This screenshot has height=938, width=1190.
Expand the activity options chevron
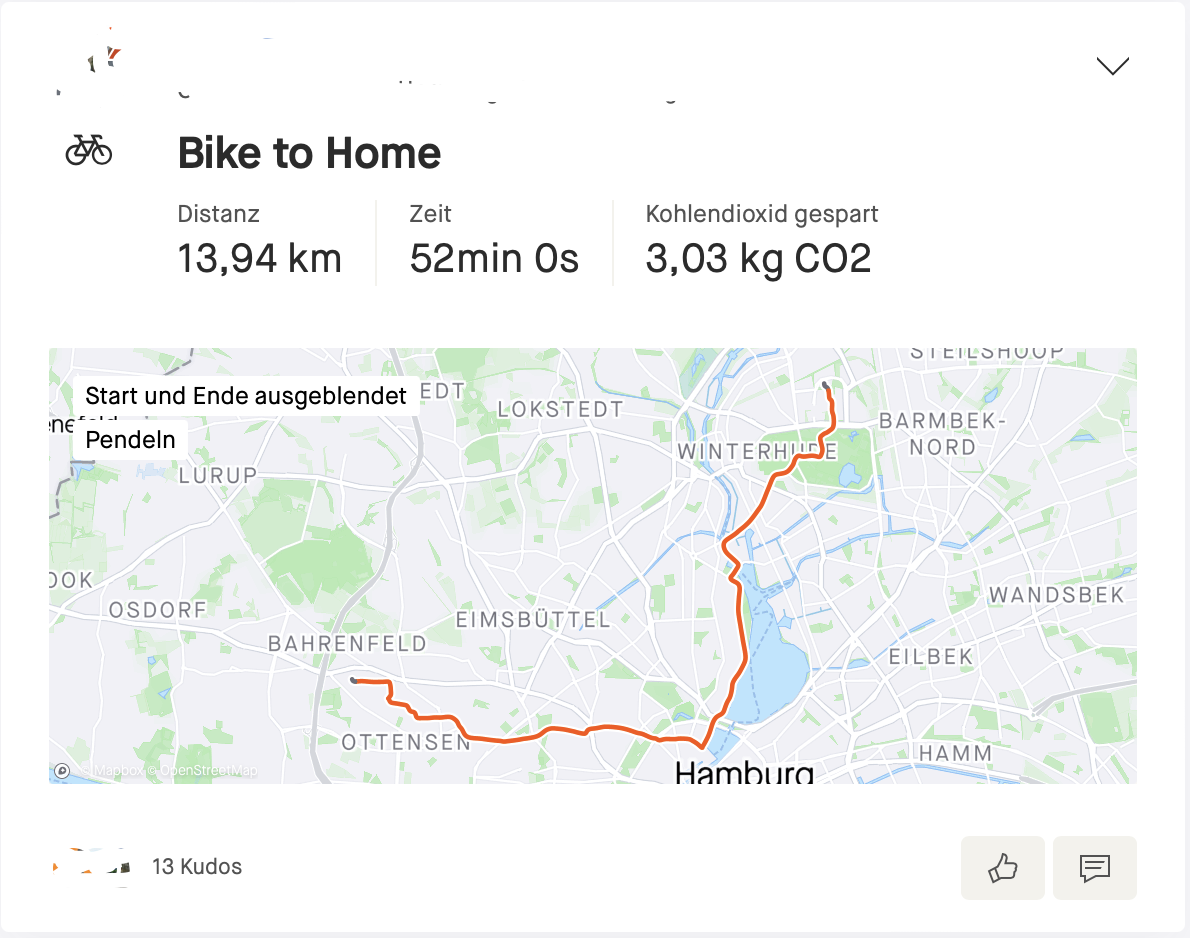tap(1112, 66)
